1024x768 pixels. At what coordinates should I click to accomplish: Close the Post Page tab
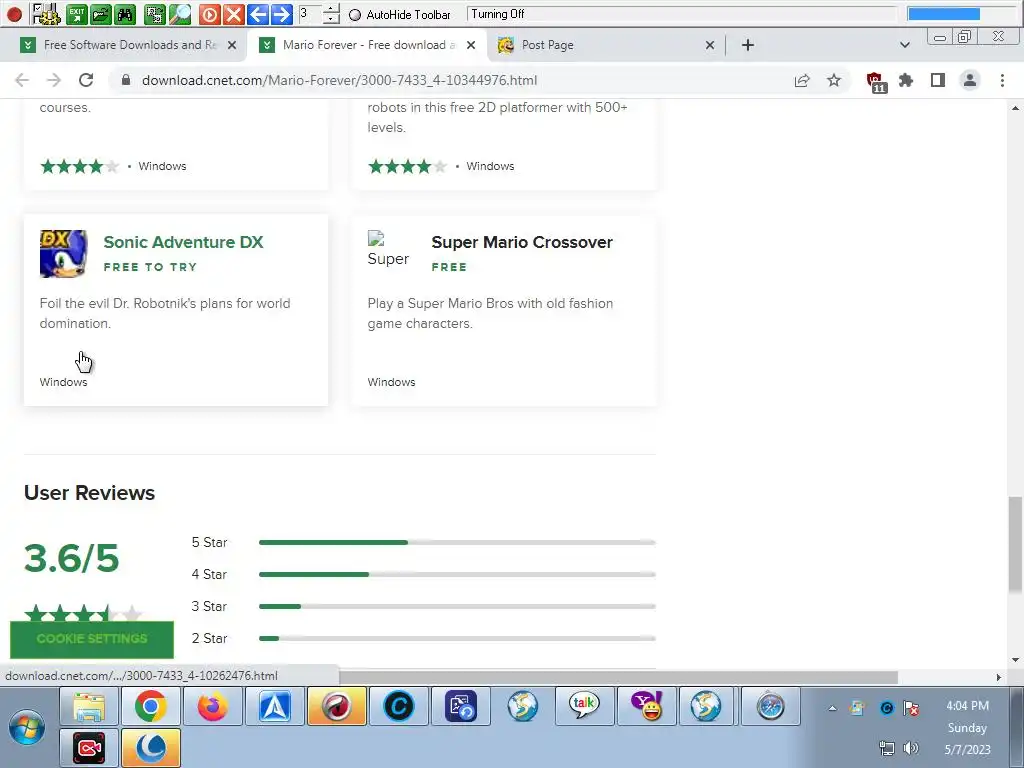pyautogui.click(x=710, y=45)
